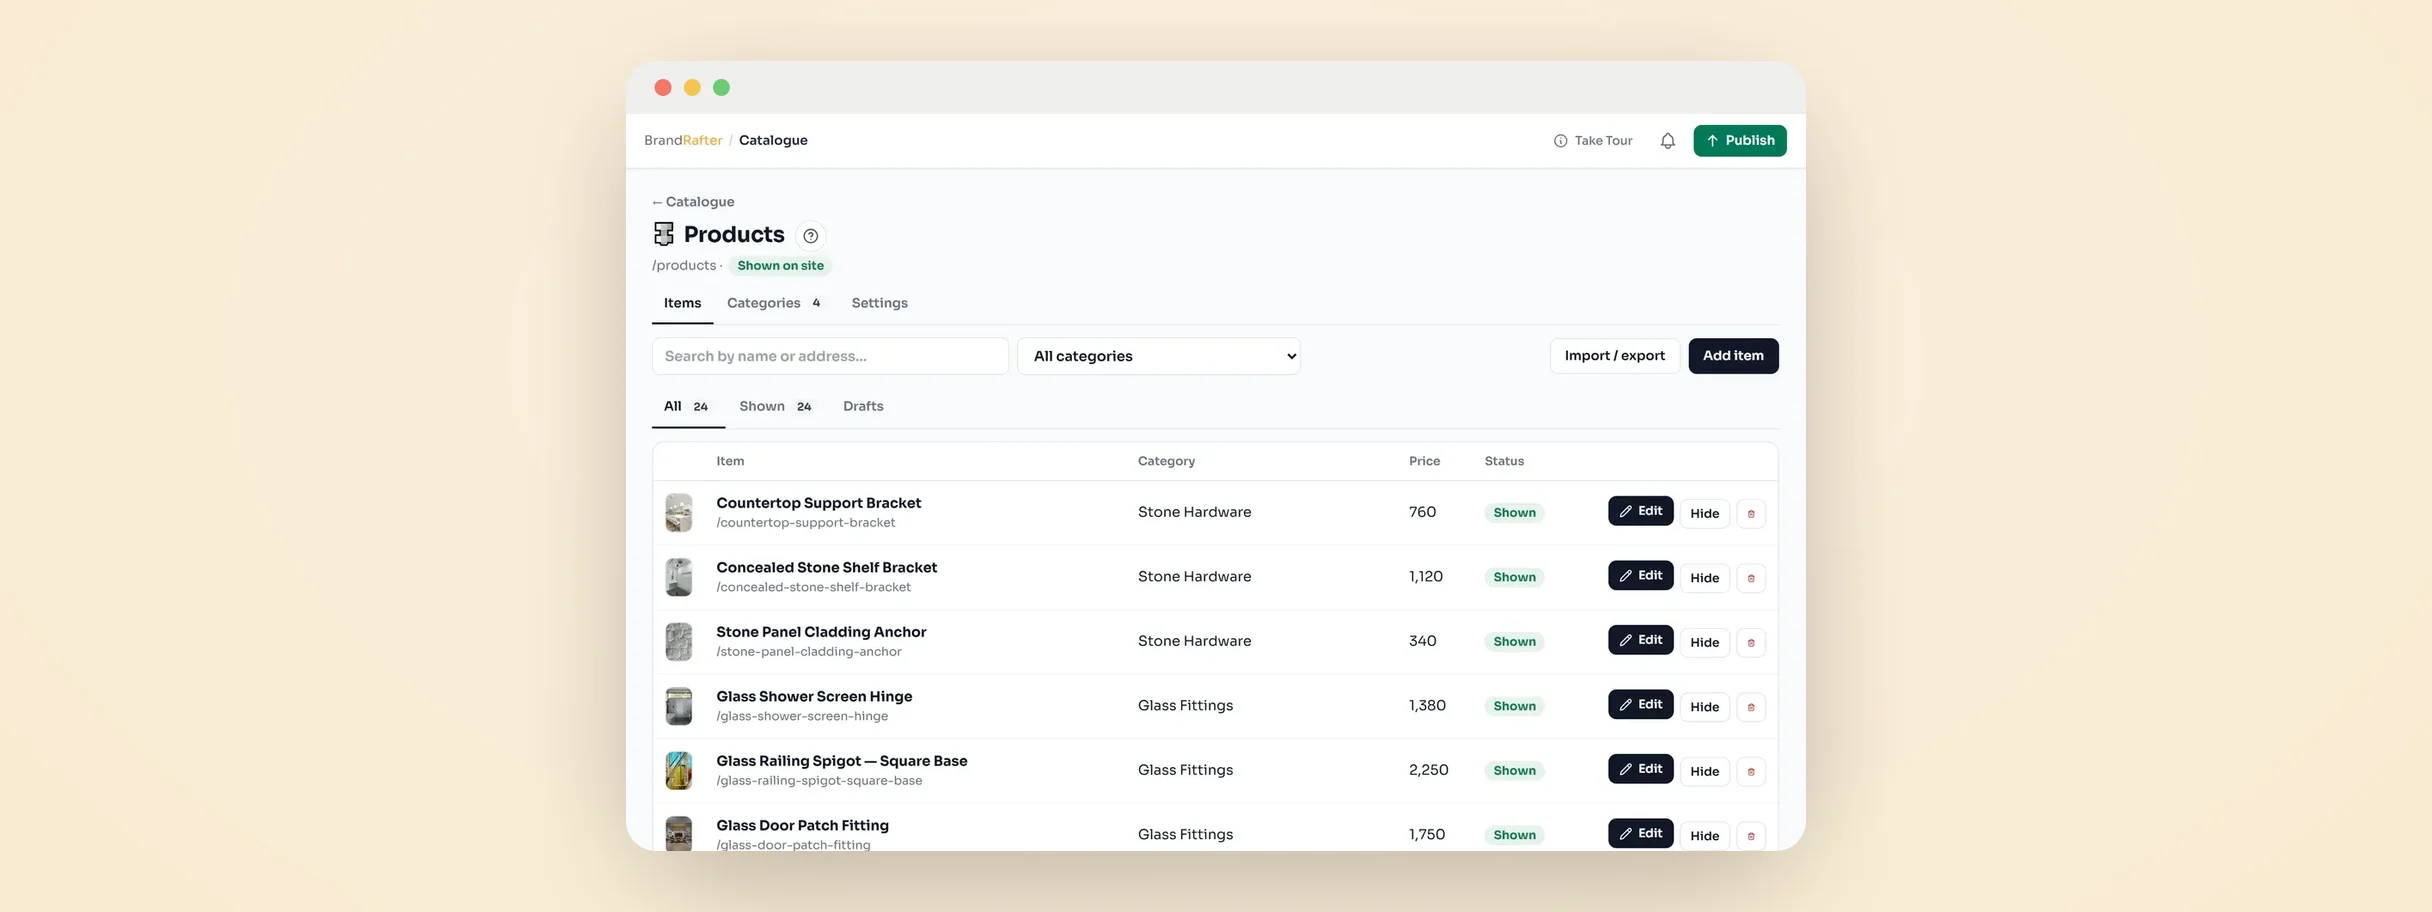Go to the Settings tab
The width and height of the screenshot is (2432, 912).
(x=880, y=303)
